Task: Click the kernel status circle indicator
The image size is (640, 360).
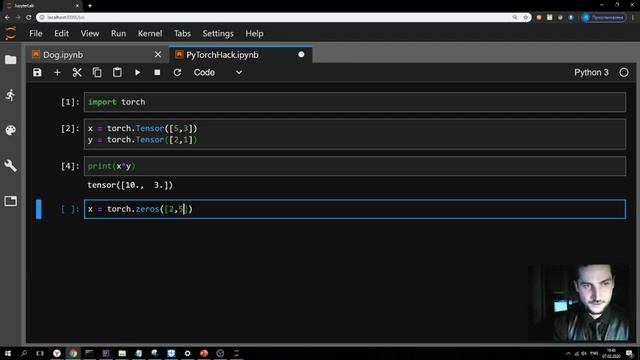Action: [x=624, y=73]
